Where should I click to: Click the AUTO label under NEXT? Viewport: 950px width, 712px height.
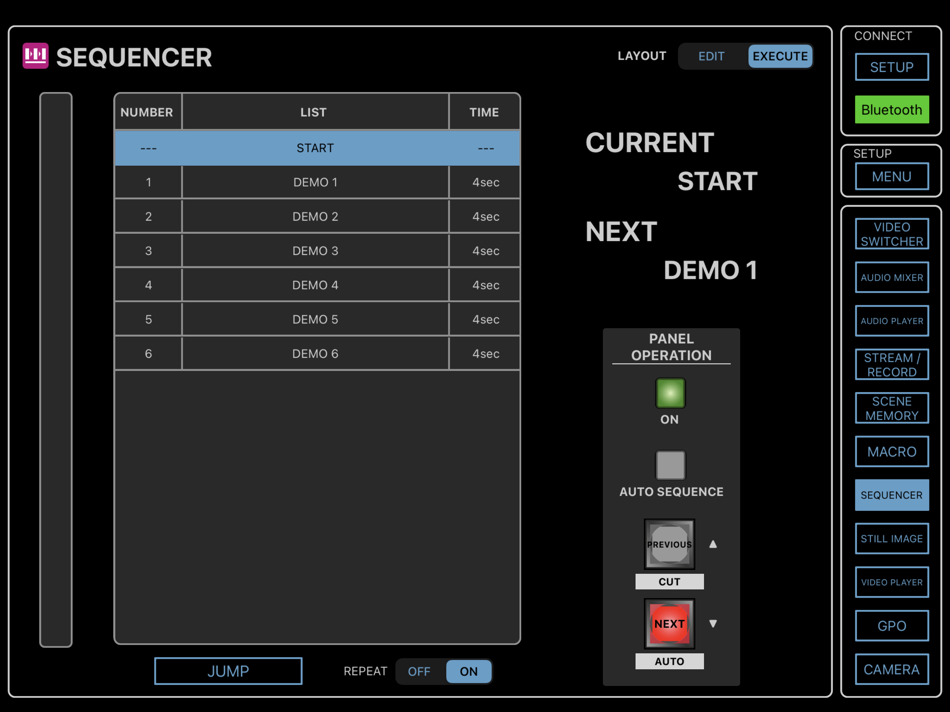(669, 661)
